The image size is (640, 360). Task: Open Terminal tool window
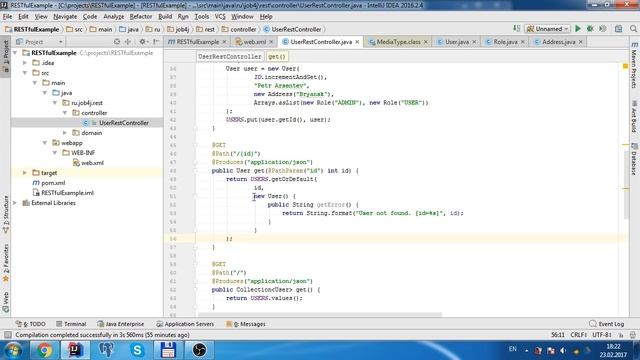click(x=71, y=324)
